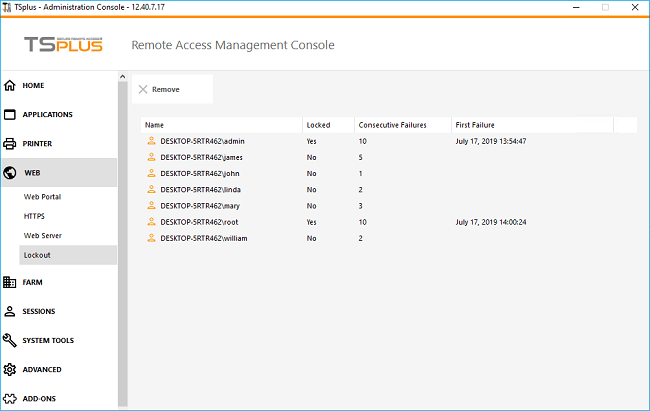Open the APPLICATIONS section

(48, 114)
